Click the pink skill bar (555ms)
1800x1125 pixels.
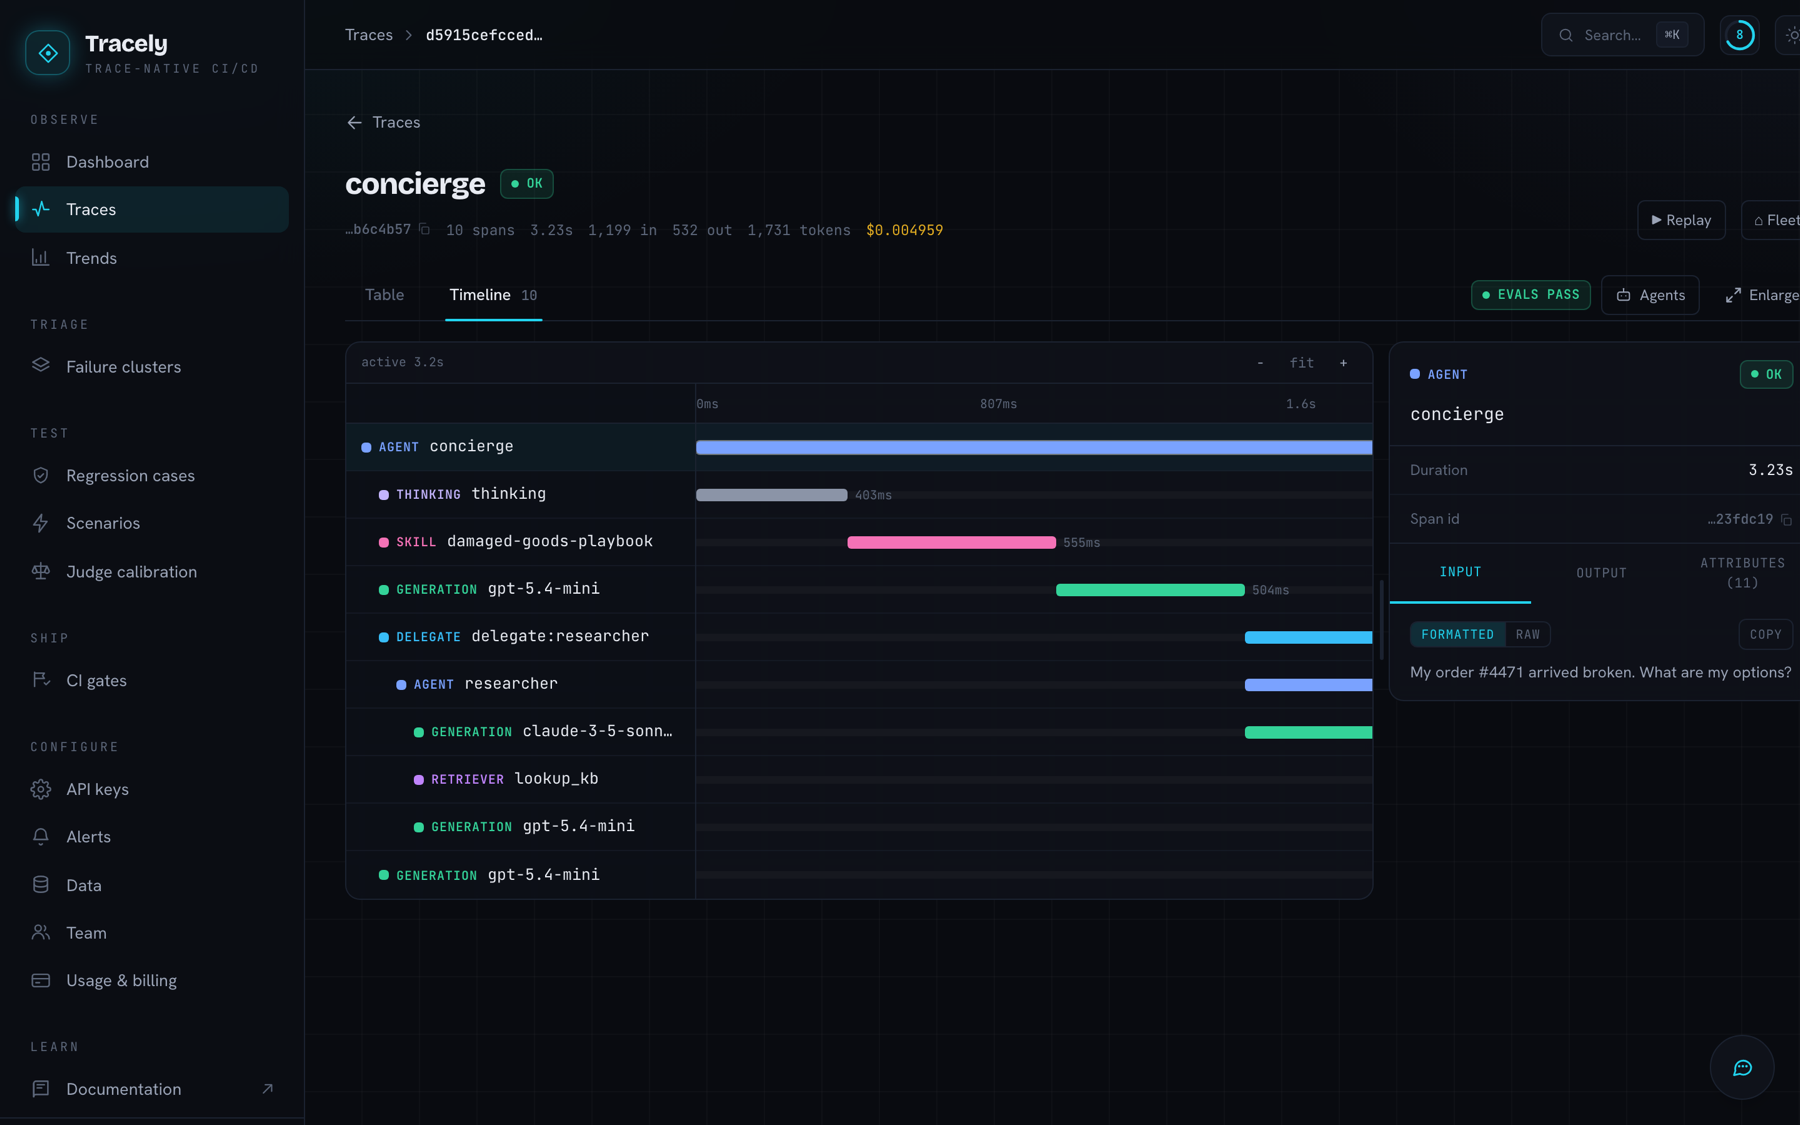click(951, 542)
